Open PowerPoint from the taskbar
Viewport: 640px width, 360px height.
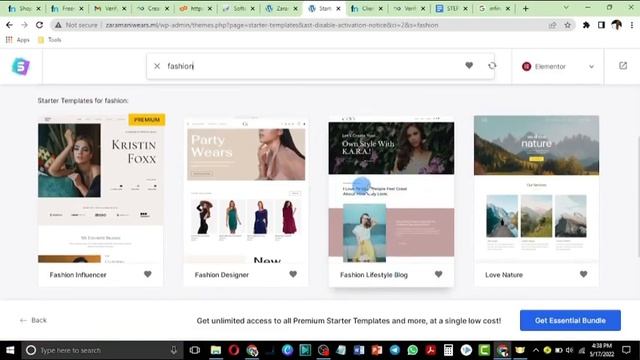(x=377, y=350)
